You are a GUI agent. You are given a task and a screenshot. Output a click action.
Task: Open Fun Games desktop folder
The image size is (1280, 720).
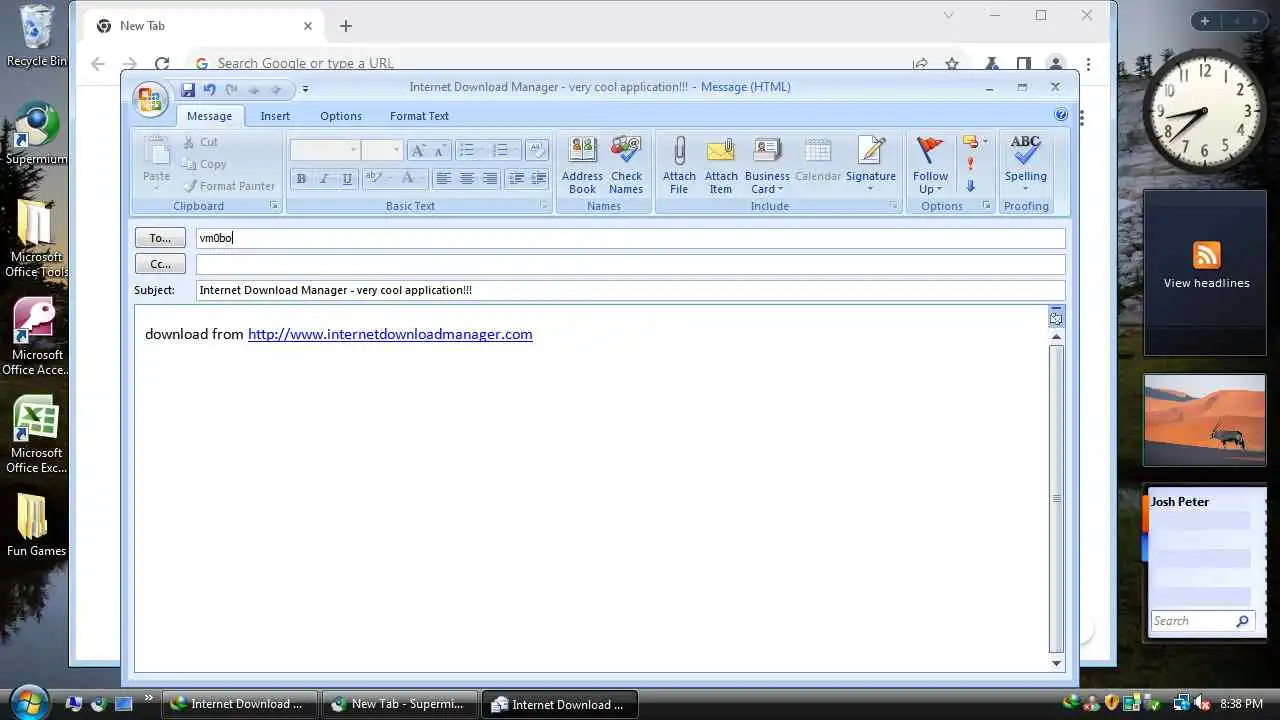click(36, 525)
